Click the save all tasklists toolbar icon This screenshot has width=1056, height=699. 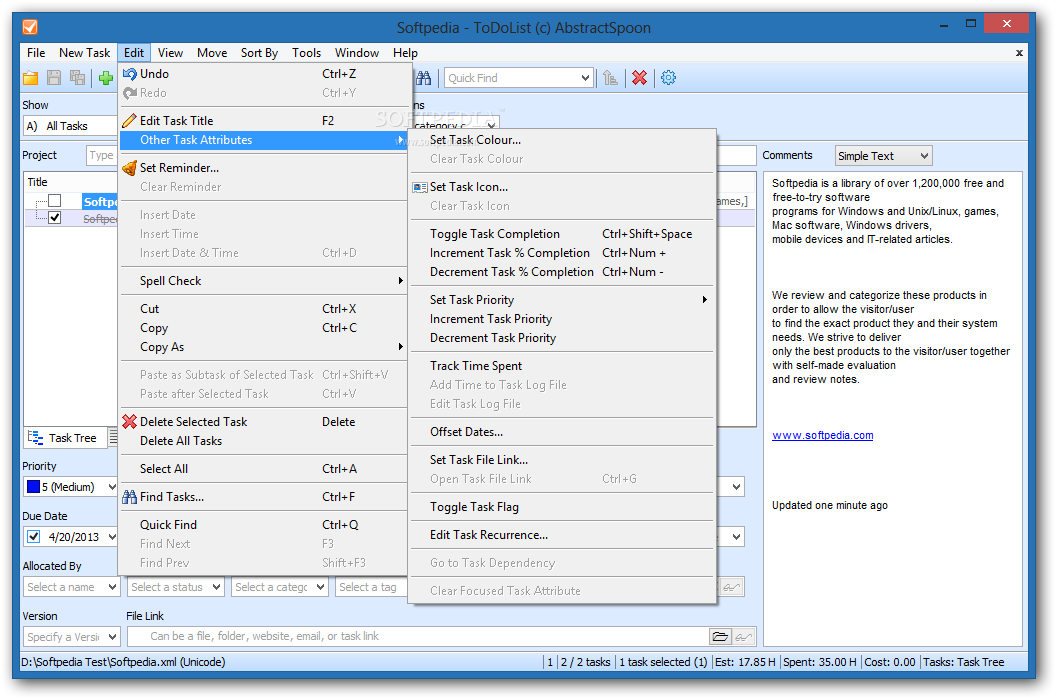click(x=77, y=78)
